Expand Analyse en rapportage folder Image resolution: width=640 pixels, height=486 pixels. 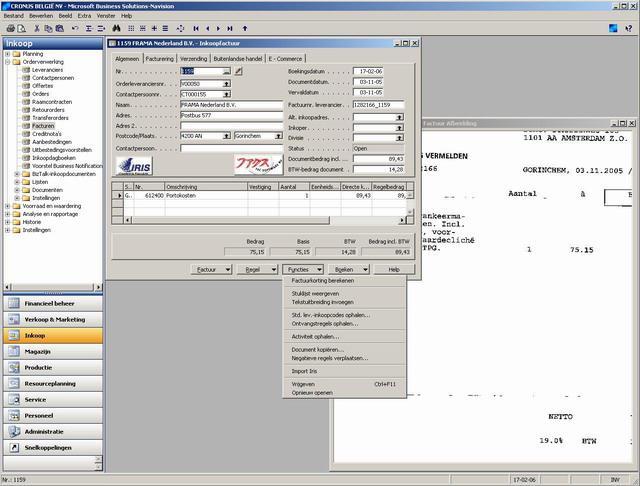click(7, 214)
